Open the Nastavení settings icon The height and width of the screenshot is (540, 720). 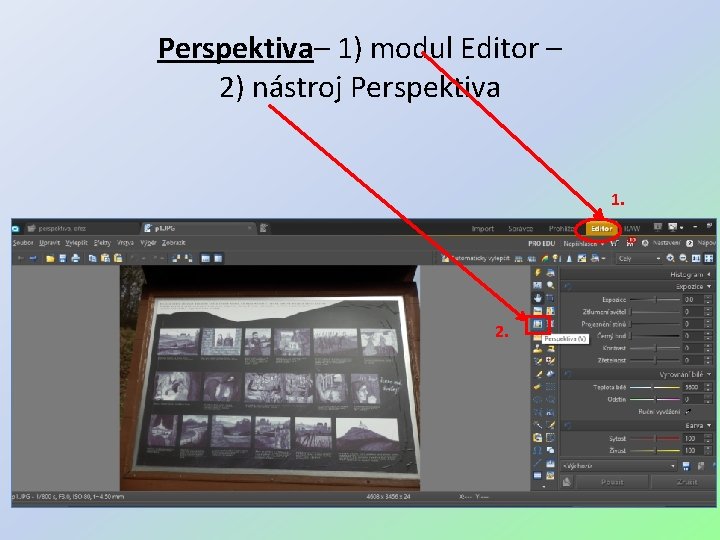(x=645, y=243)
